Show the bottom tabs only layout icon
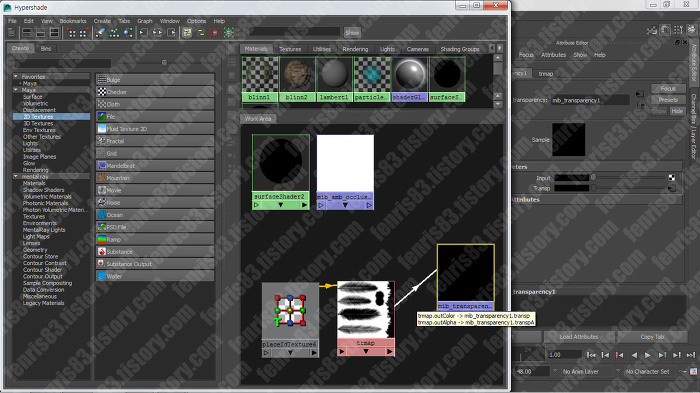700x393 pixels. click(41, 33)
